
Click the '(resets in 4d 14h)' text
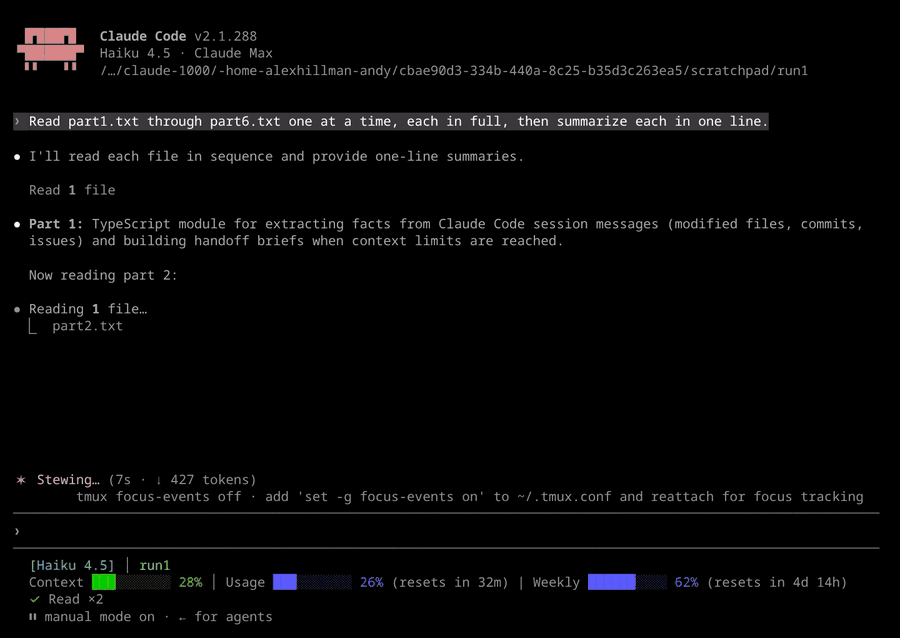click(777, 582)
